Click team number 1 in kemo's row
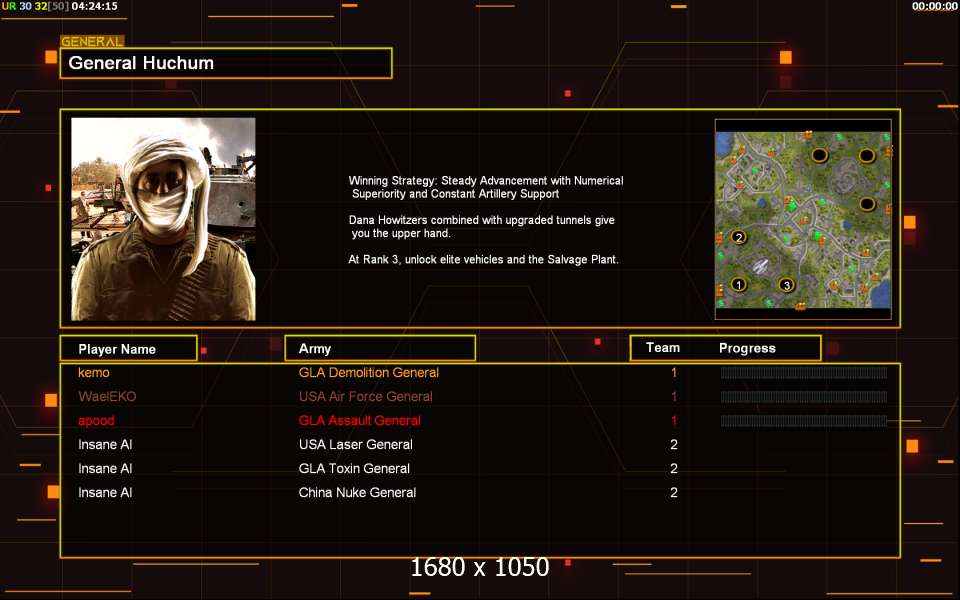960x600 pixels. (674, 372)
